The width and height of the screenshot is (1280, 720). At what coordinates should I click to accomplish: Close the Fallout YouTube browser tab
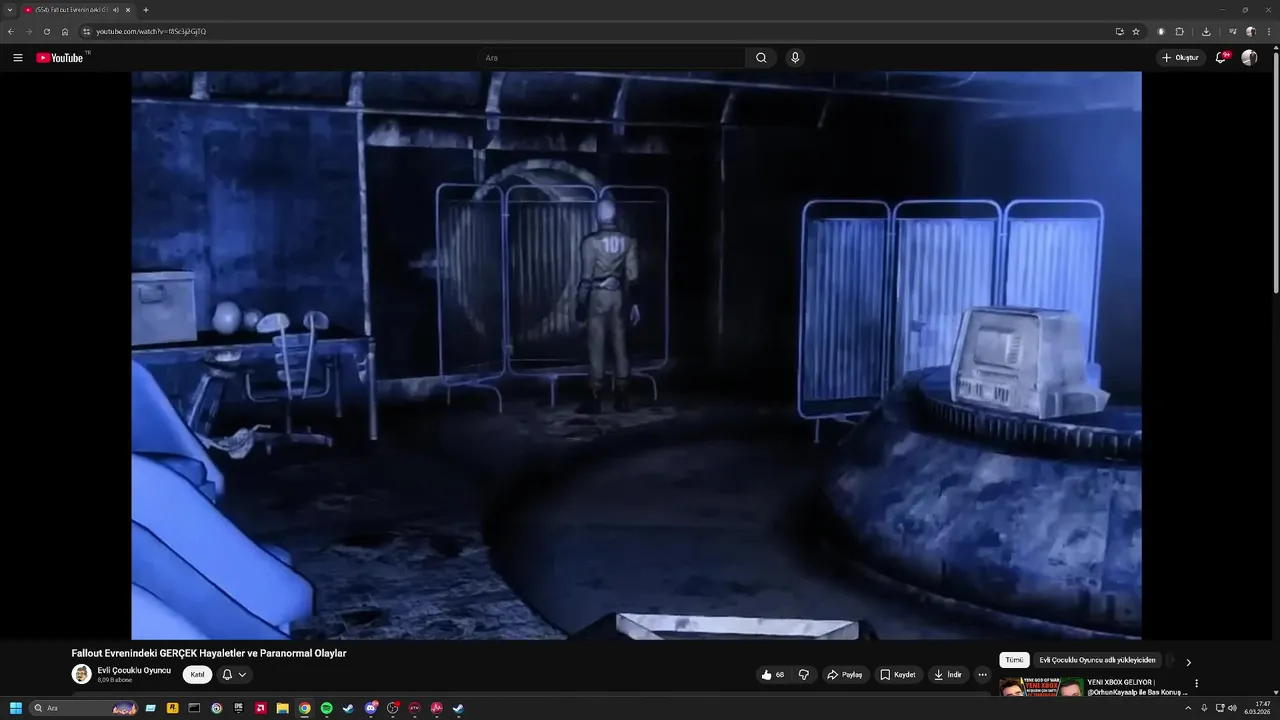(x=128, y=10)
